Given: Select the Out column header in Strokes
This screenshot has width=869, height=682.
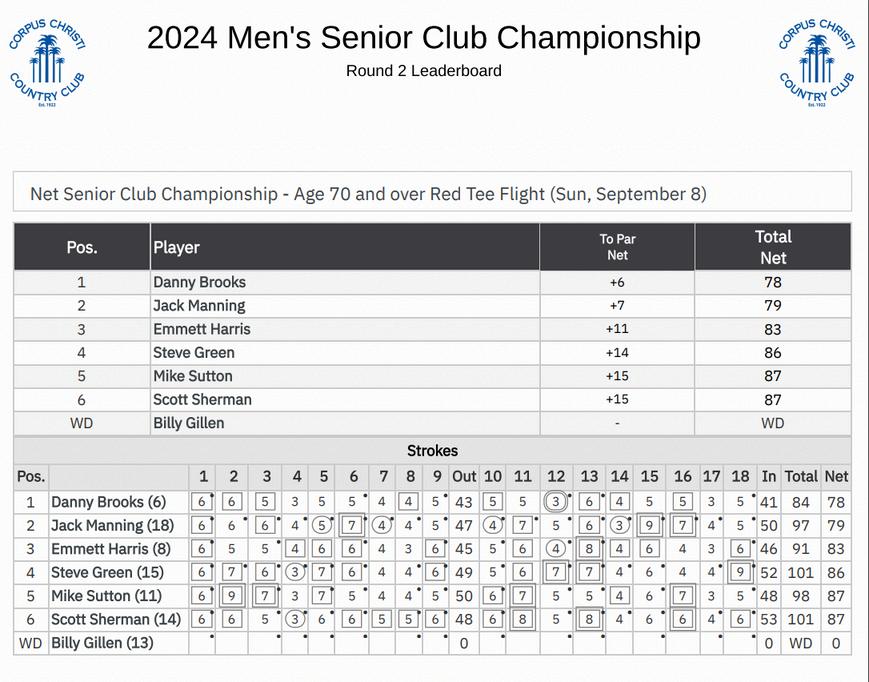Looking at the screenshot, I should [464, 477].
